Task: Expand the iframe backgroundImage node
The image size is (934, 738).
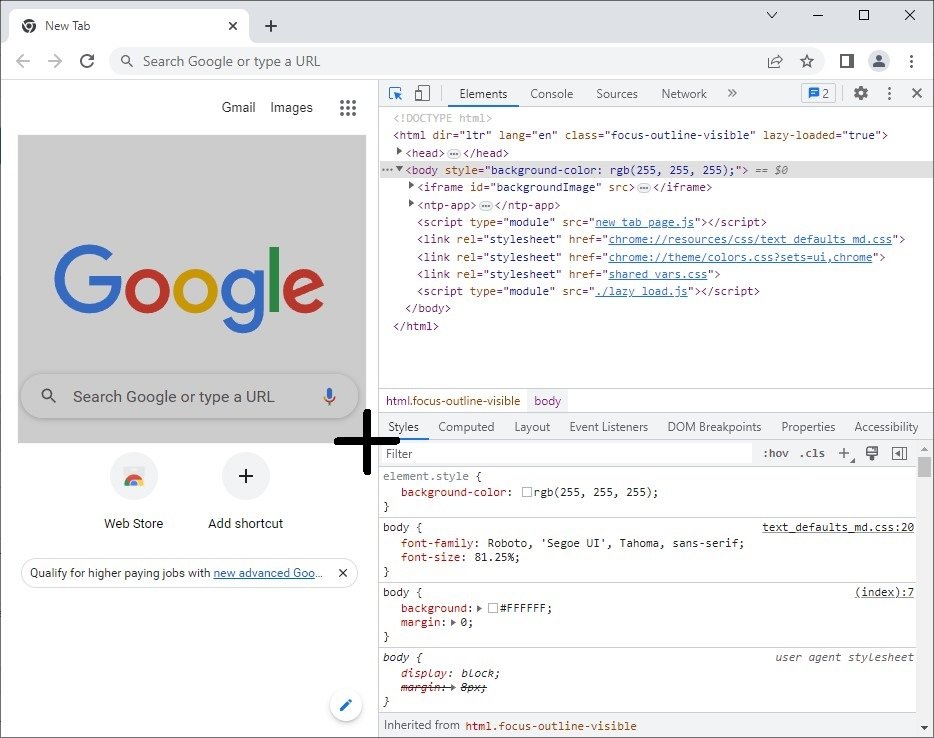Action: coord(411,186)
